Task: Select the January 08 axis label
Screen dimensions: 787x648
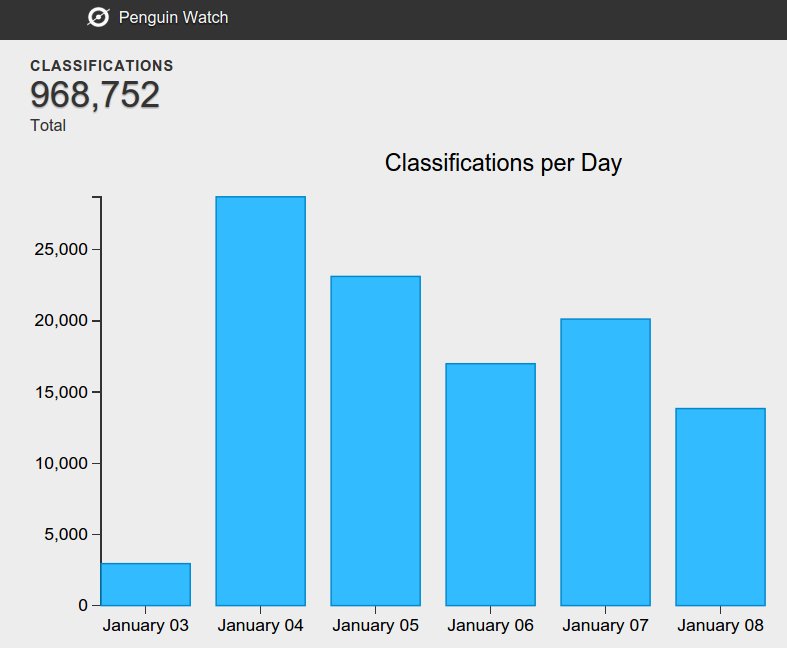Action: (720, 626)
